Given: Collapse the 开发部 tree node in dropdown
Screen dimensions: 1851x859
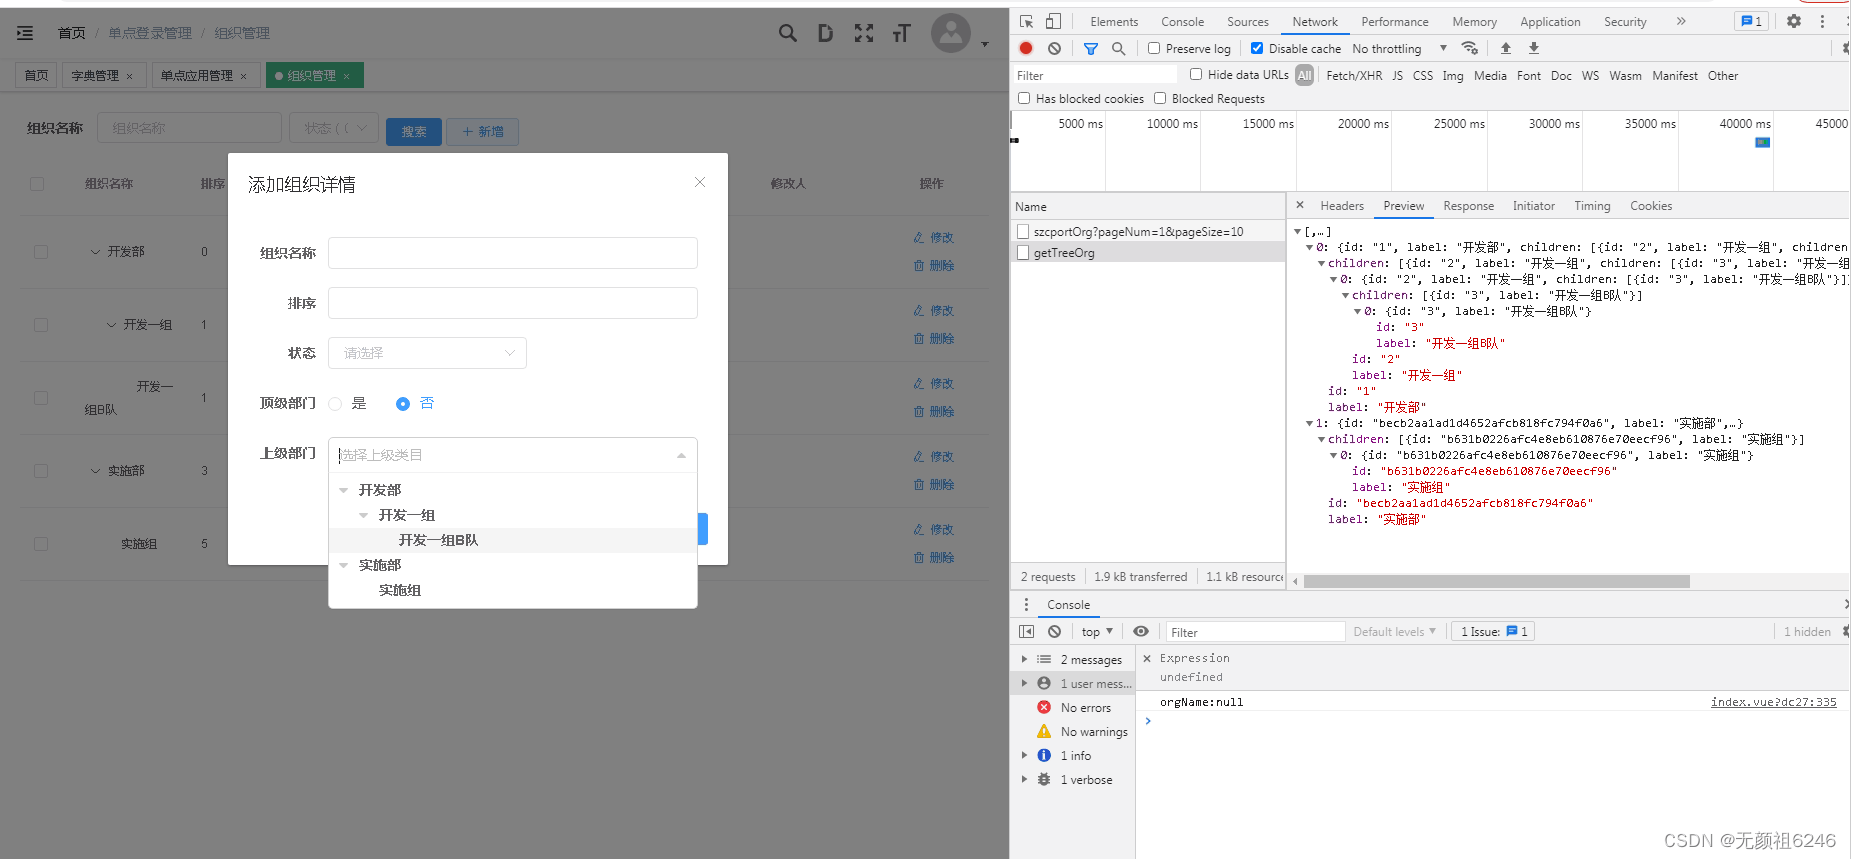Looking at the screenshot, I should pos(344,490).
